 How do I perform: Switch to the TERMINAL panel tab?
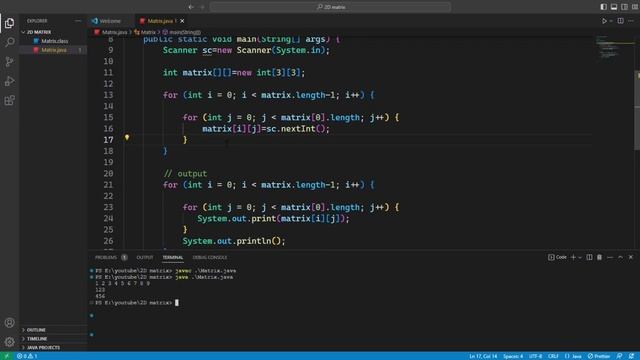173,258
